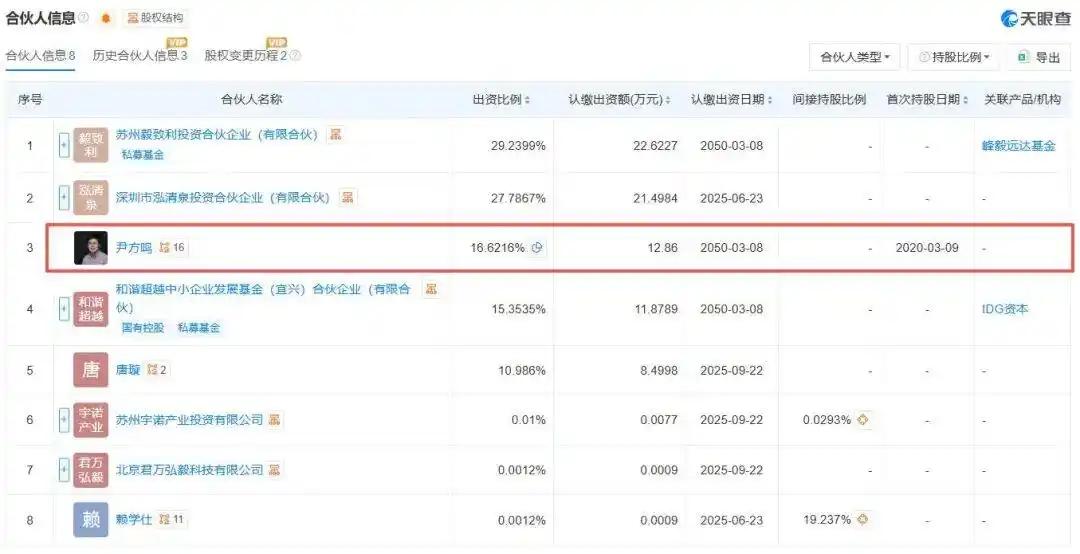Click the 29.2399% ratio cell
The height and width of the screenshot is (554, 1080).
pyautogui.click(x=518, y=145)
